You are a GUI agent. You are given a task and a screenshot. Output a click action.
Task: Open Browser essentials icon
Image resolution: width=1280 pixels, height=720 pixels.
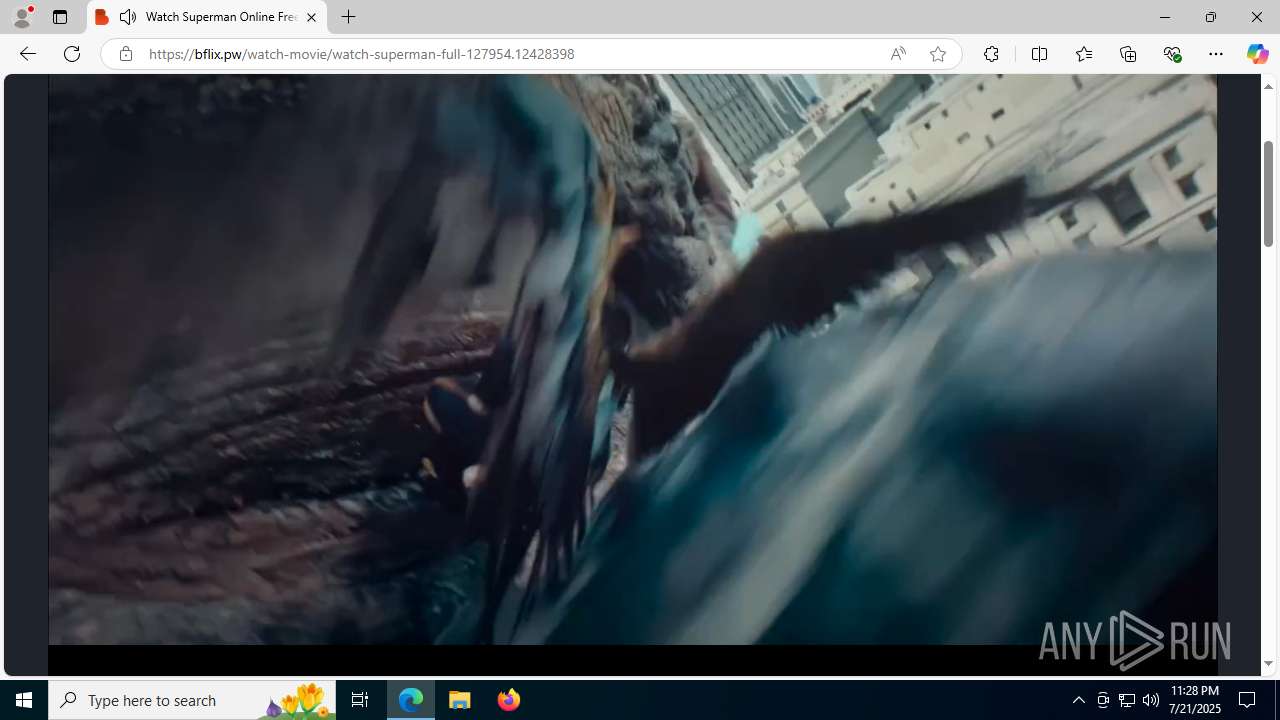[1172, 54]
